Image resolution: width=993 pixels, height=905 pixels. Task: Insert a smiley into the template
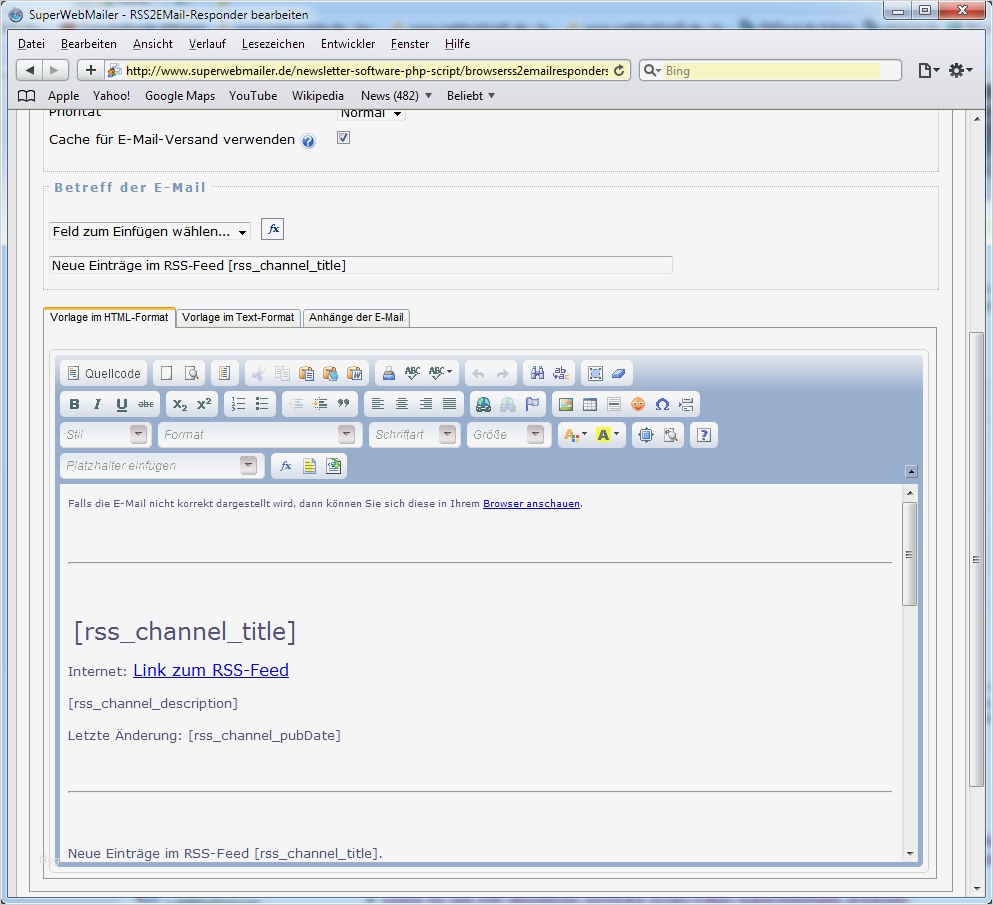coord(637,404)
